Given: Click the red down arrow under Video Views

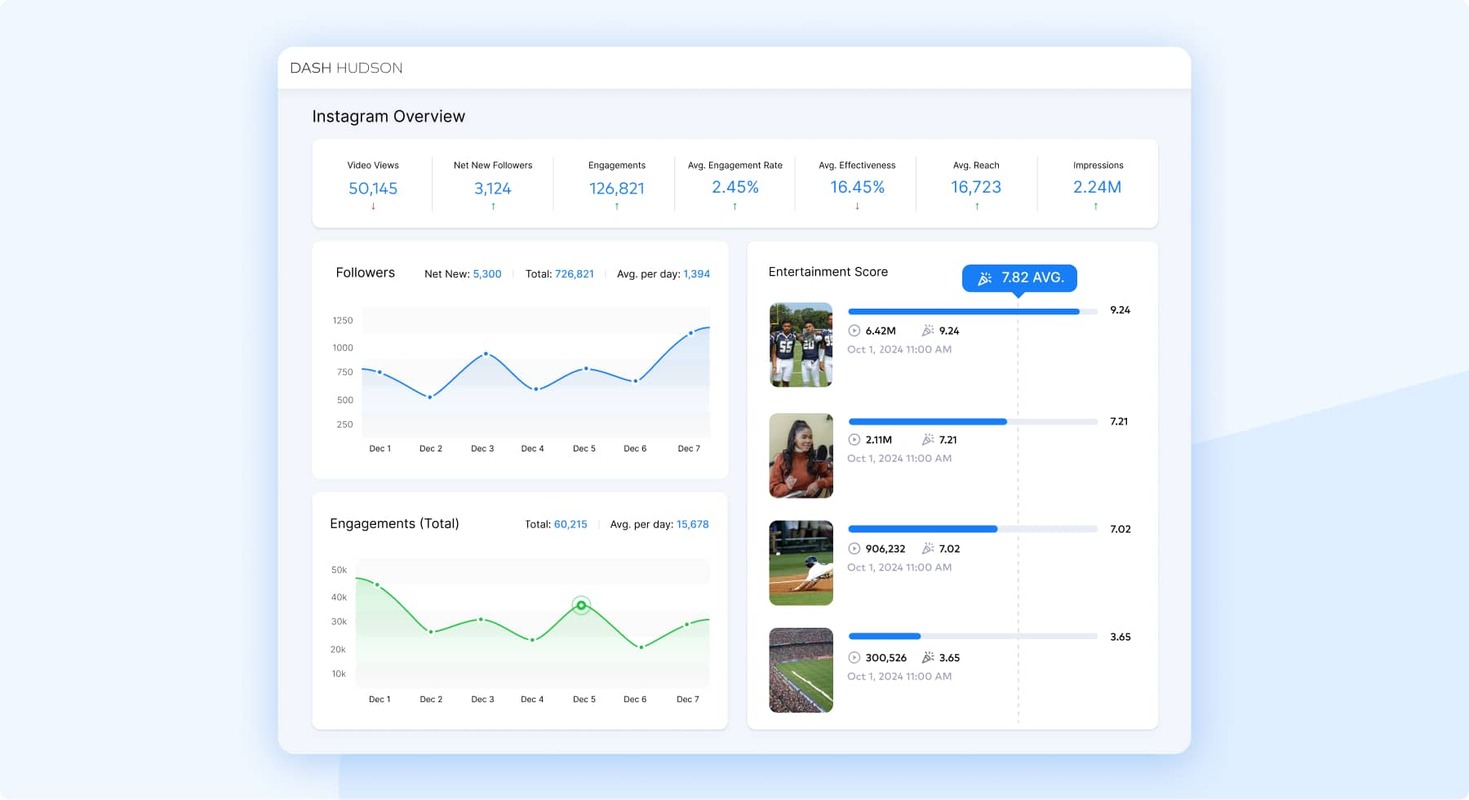Looking at the screenshot, I should 374,205.
